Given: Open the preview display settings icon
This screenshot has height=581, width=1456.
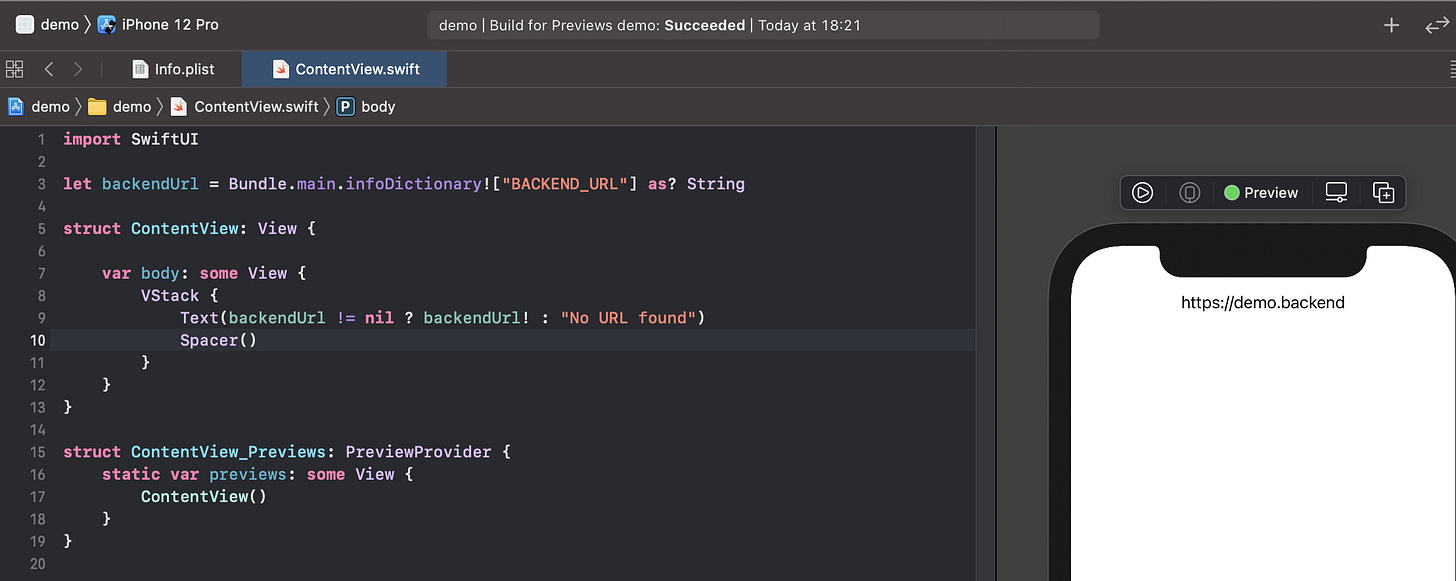Looking at the screenshot, I should (1336, 193).
